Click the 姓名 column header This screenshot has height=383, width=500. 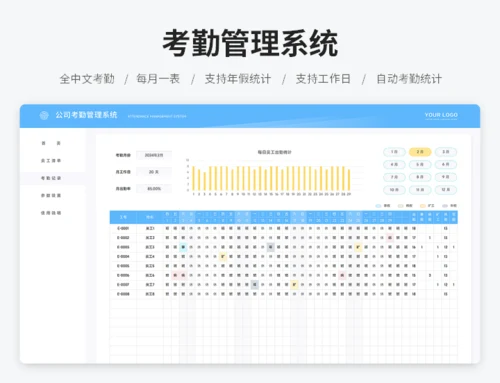tap(150, 217)
